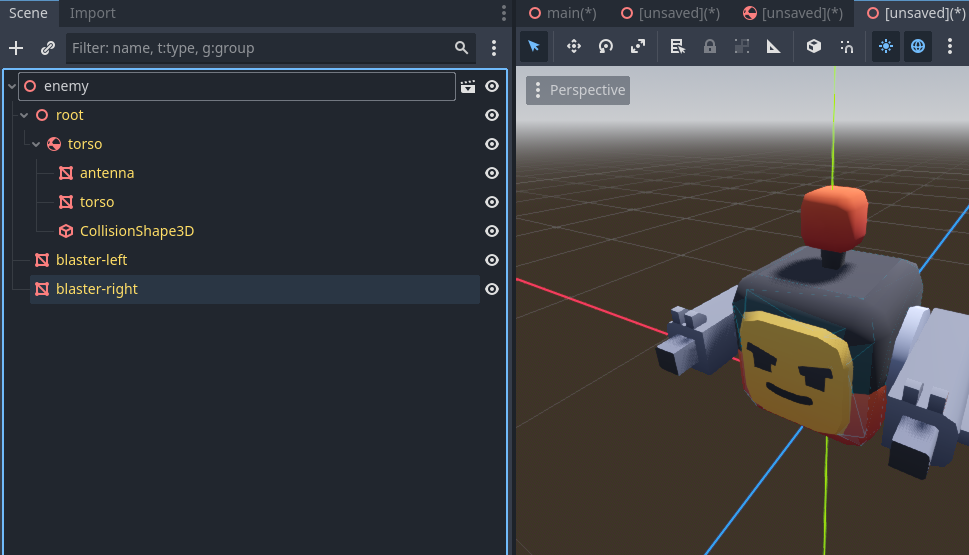This screenshot has width=969, height=555.
Task: Select the Move mode tool
Action: 574,46
